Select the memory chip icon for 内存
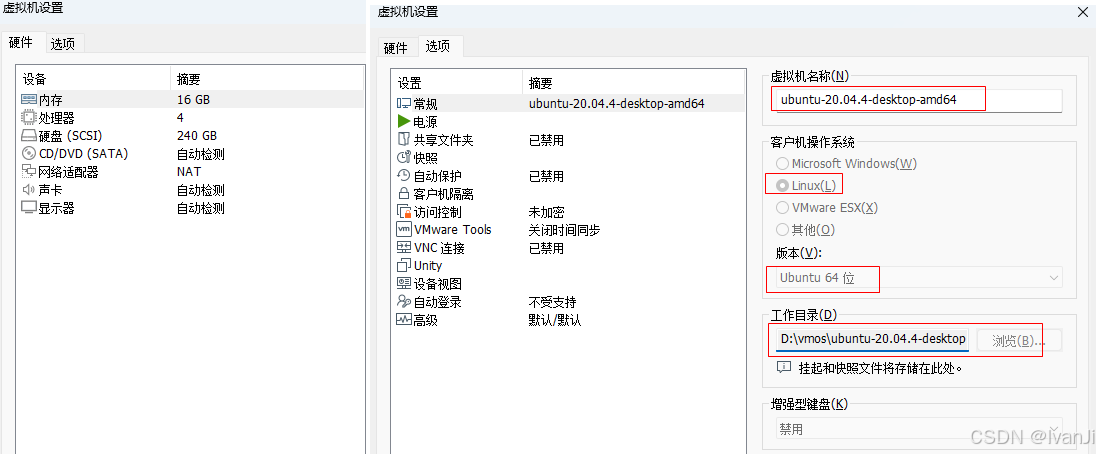 pyautogui.click(x=29, y=99)
